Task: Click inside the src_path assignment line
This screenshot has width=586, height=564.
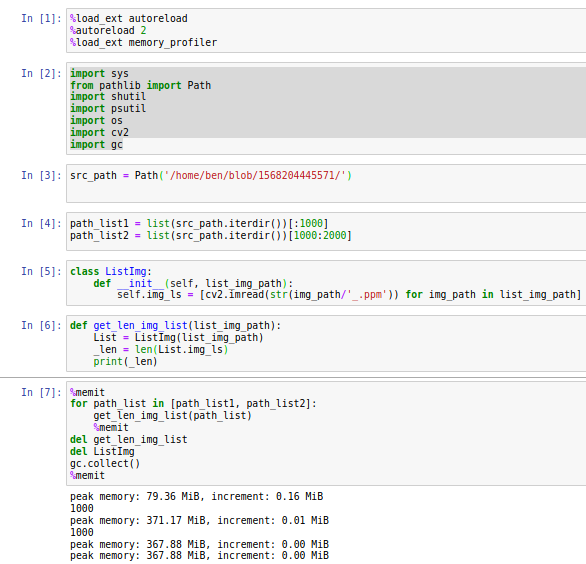Action: [211, 175]
